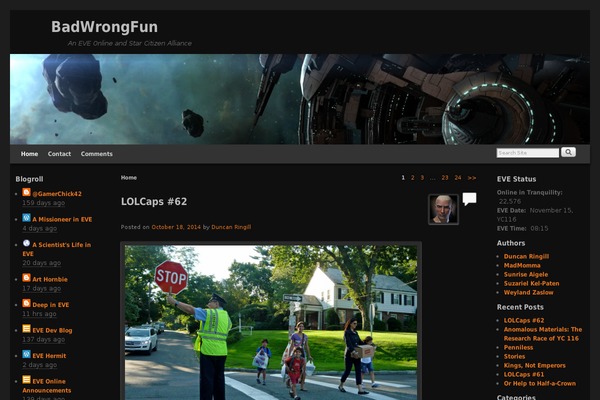600x400 pixels.
Task: Click the '159 days ago' timestamp
Action: (43, 203)
